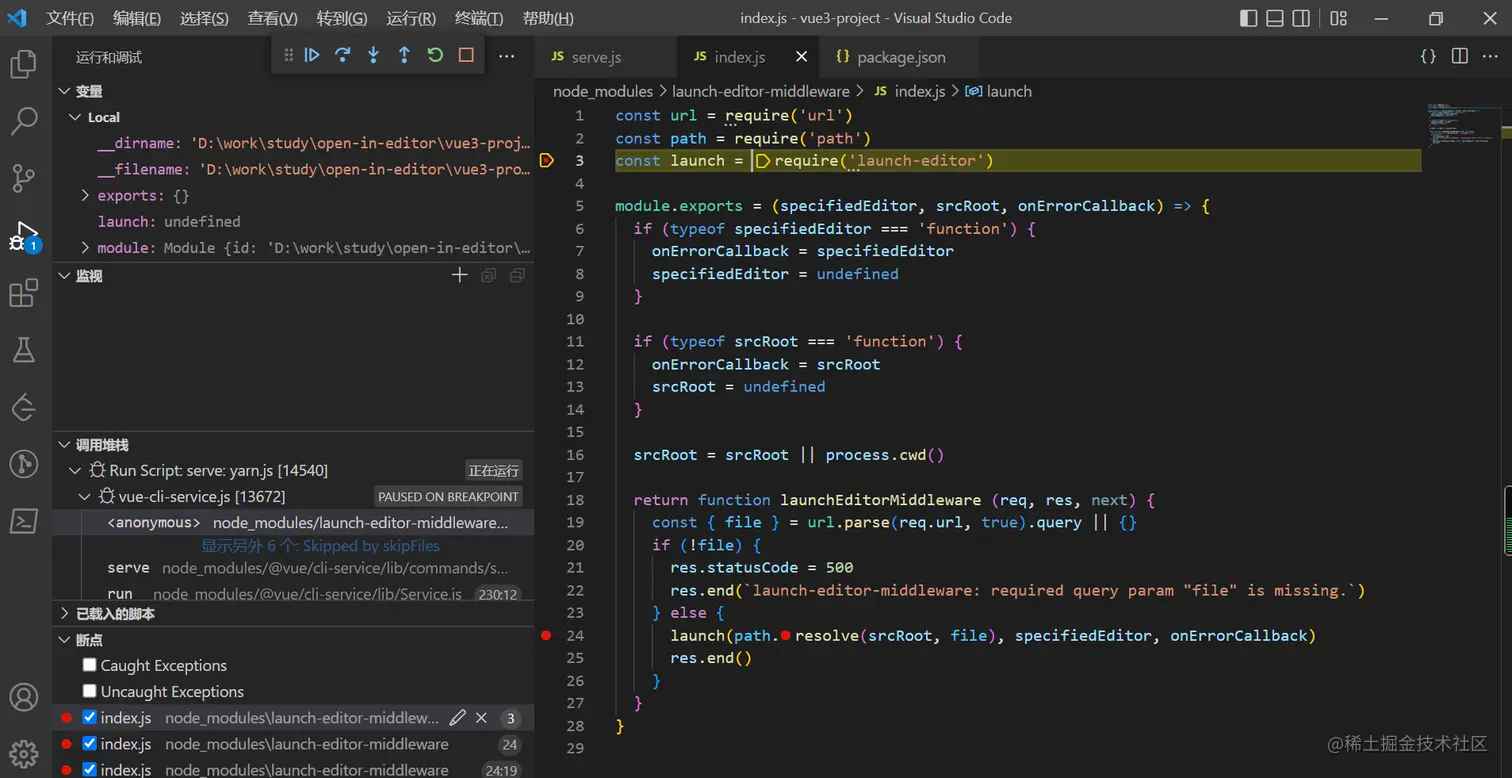Expand the 已载入的脚本 section
This screenshot has width=1512, height=778.
115,614
